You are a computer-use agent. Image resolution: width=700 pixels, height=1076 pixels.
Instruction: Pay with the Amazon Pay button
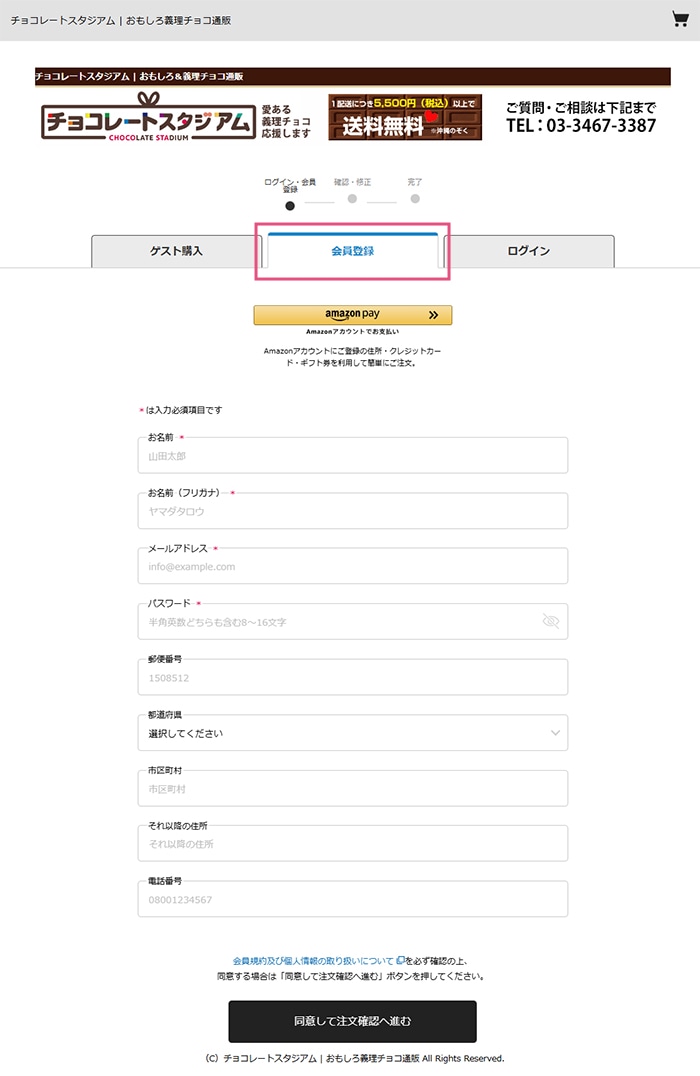coord(352,315)
